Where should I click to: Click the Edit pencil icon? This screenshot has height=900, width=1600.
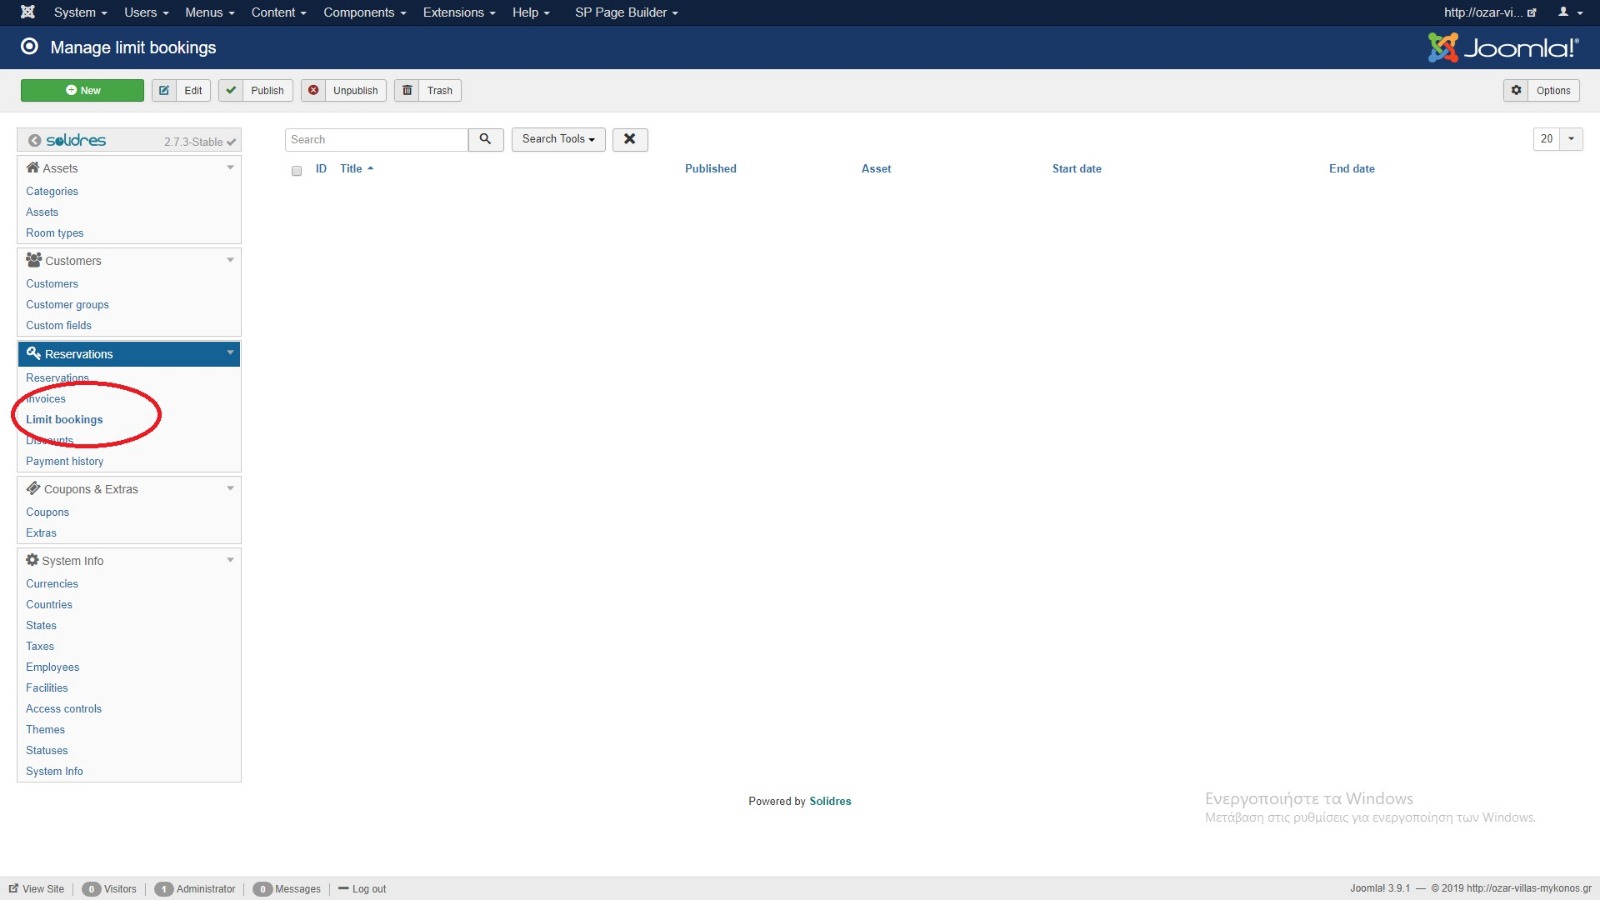[164, 91]
